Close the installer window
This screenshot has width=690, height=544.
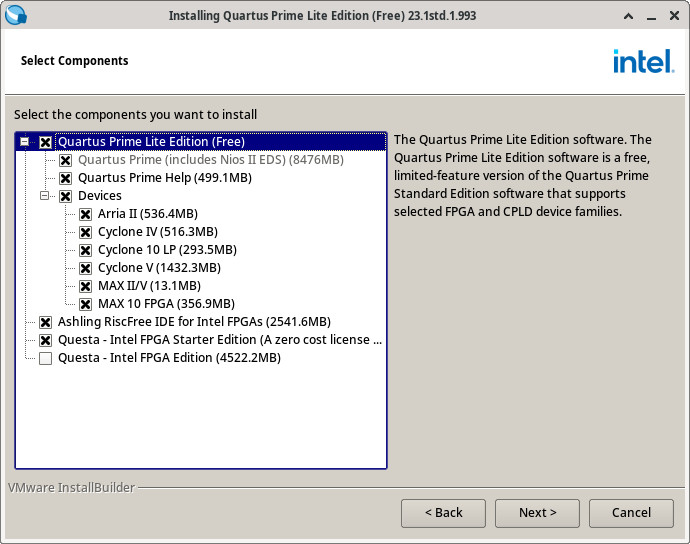click(674, 16)
